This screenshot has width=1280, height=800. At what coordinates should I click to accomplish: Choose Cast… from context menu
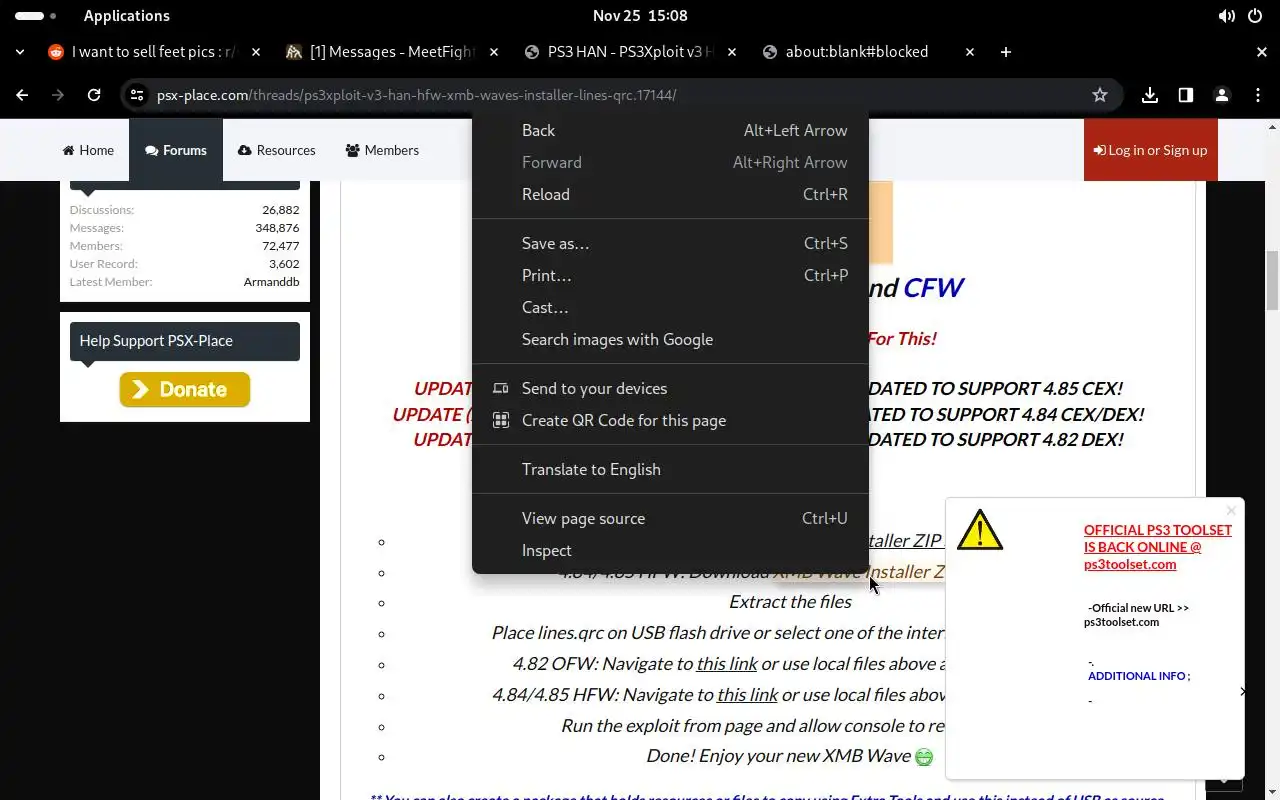[x=670, y=307]
